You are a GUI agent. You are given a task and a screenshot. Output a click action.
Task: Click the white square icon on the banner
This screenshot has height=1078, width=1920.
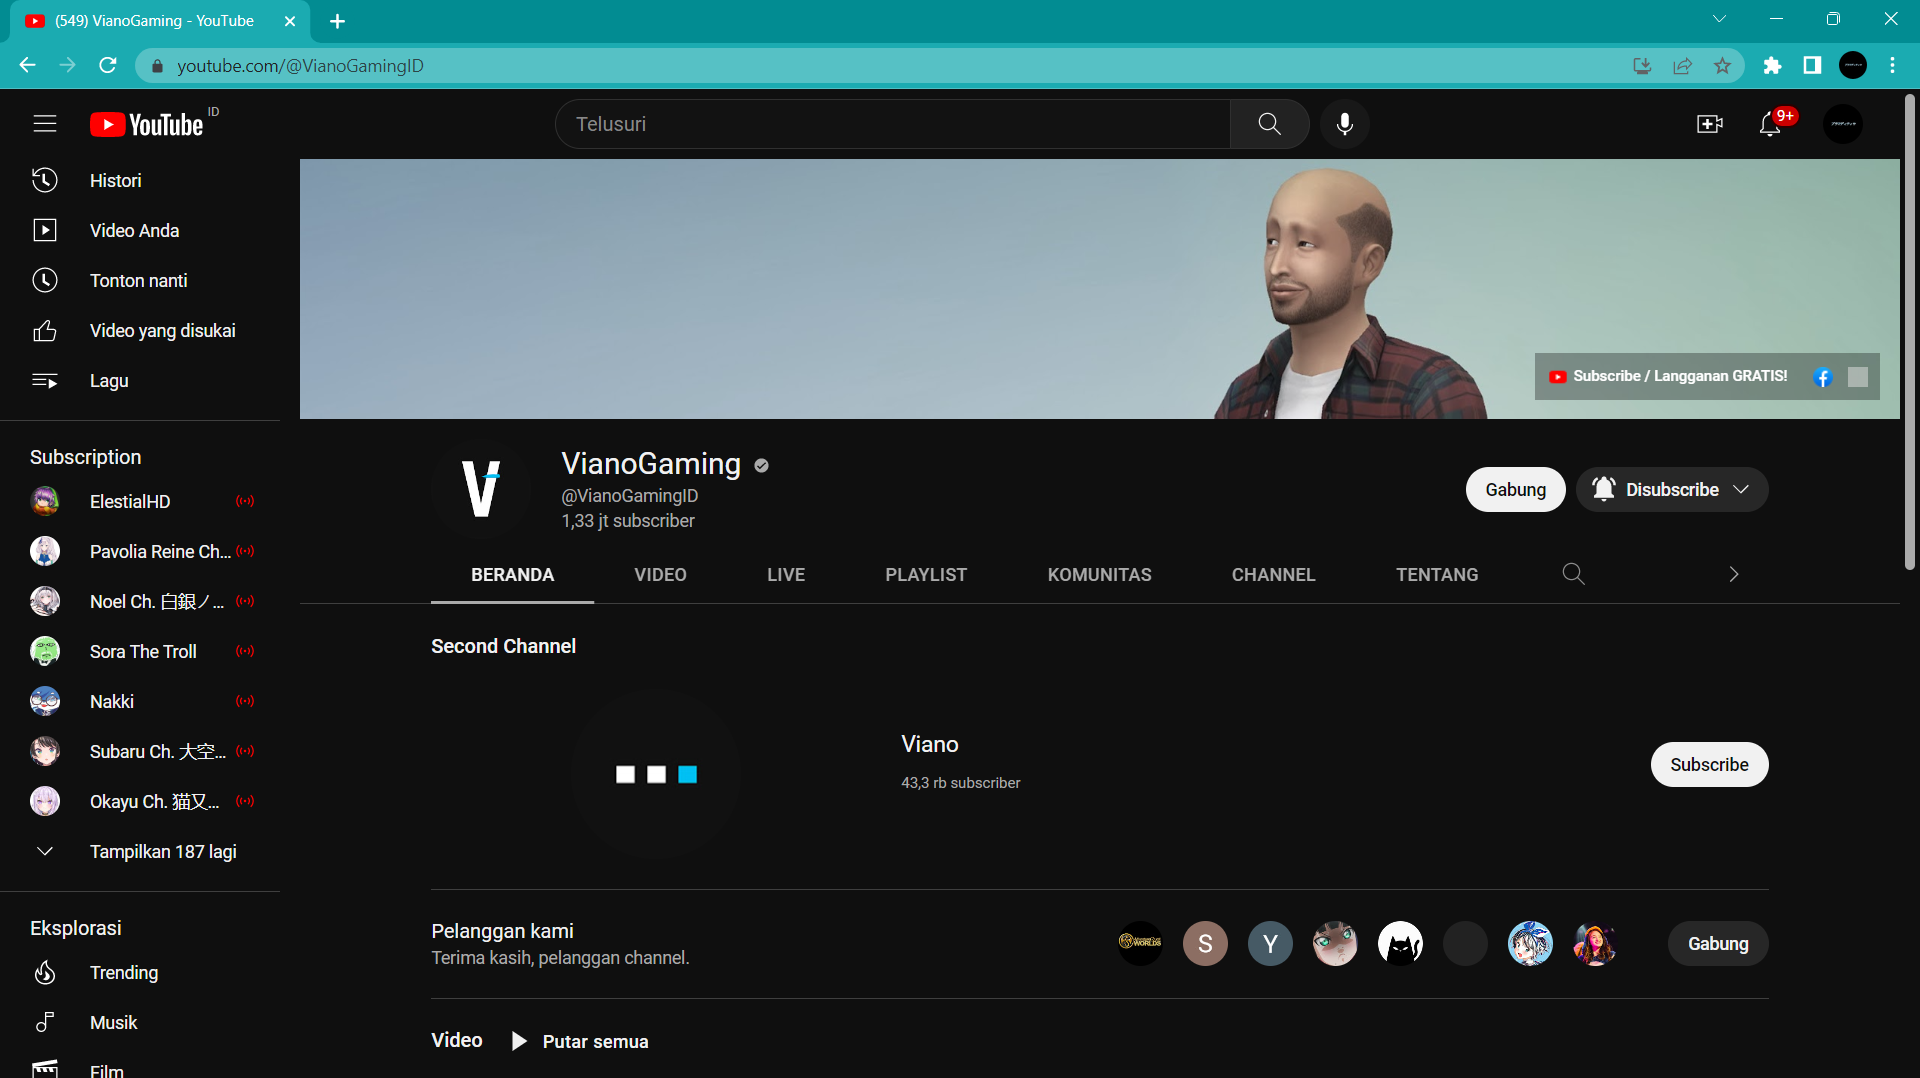coord(1858,377)
